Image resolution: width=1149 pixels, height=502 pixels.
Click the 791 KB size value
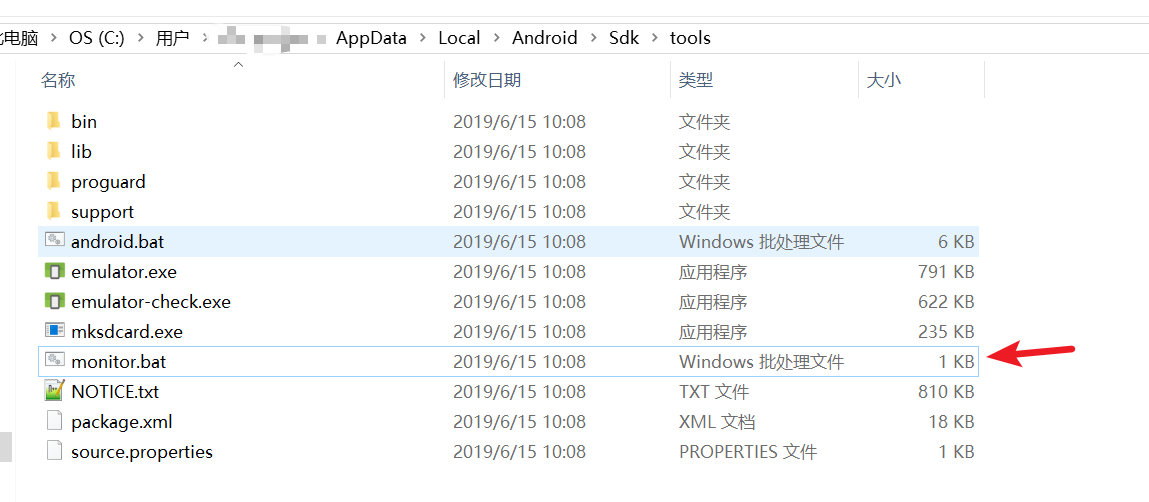(x=946, y=272)
